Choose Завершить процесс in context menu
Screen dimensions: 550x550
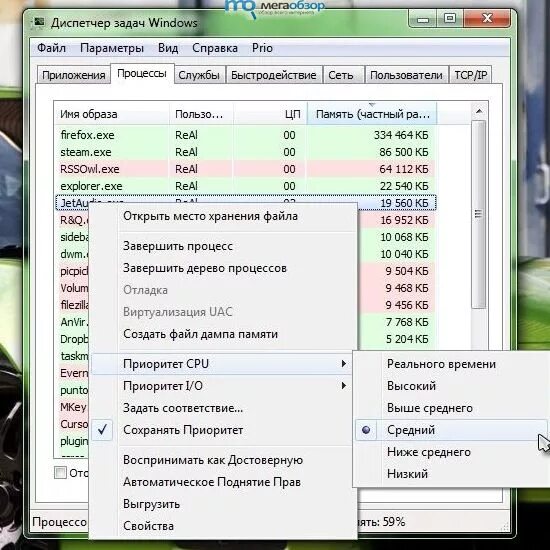pos(224,246)
